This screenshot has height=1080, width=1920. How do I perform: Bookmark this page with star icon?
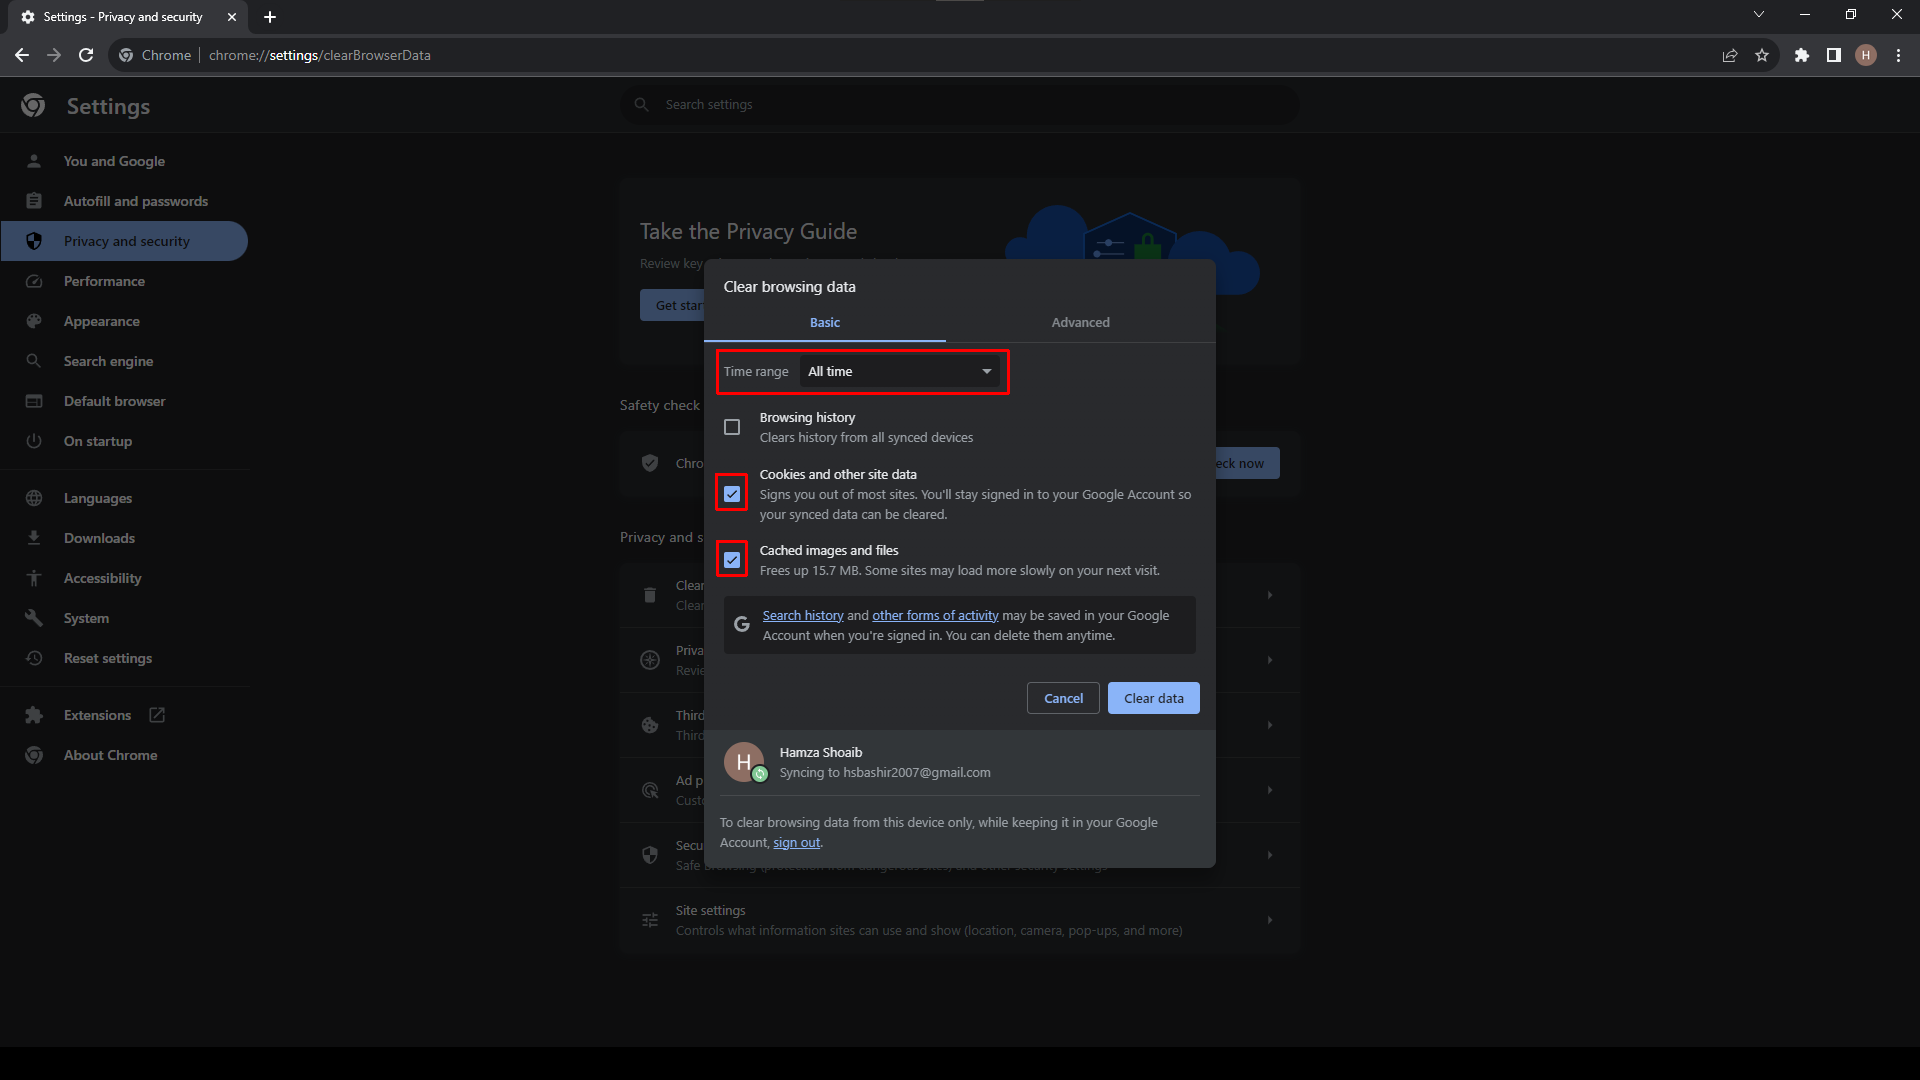pyautogui.click(x=1762, y=55)
